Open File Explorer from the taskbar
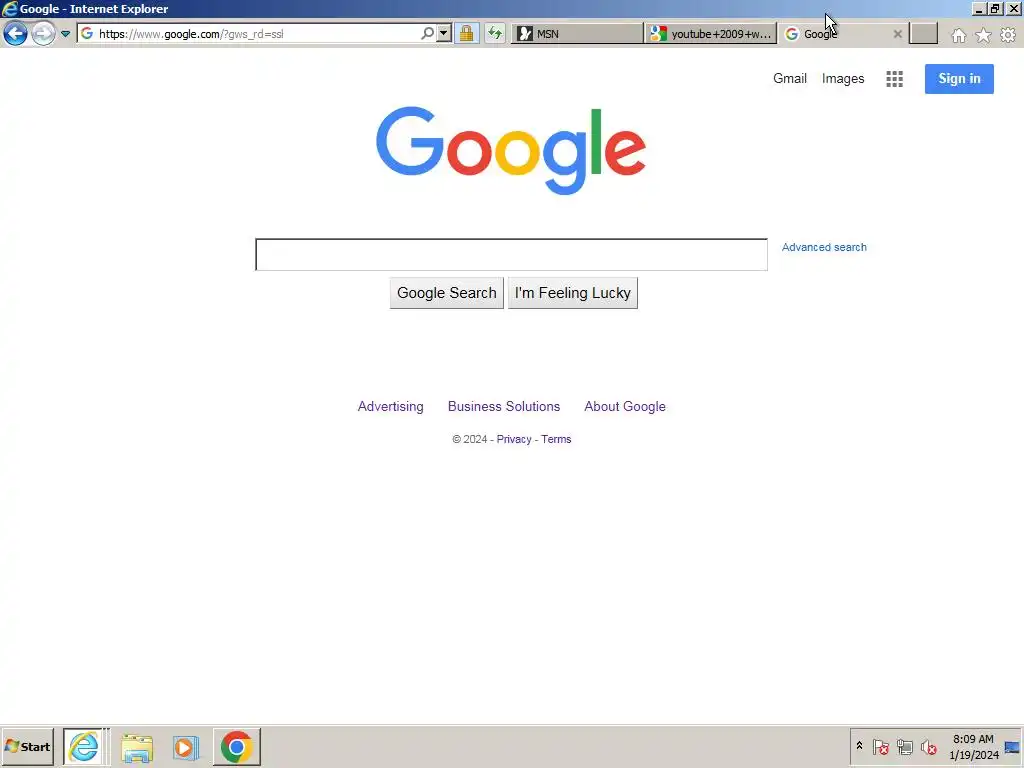This screenshot has width=1024, height=768. point(137,747)
